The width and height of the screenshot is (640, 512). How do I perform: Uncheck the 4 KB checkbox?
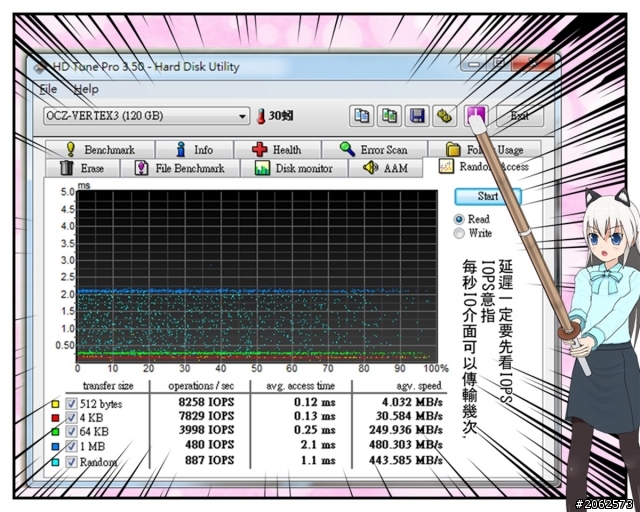71,418
